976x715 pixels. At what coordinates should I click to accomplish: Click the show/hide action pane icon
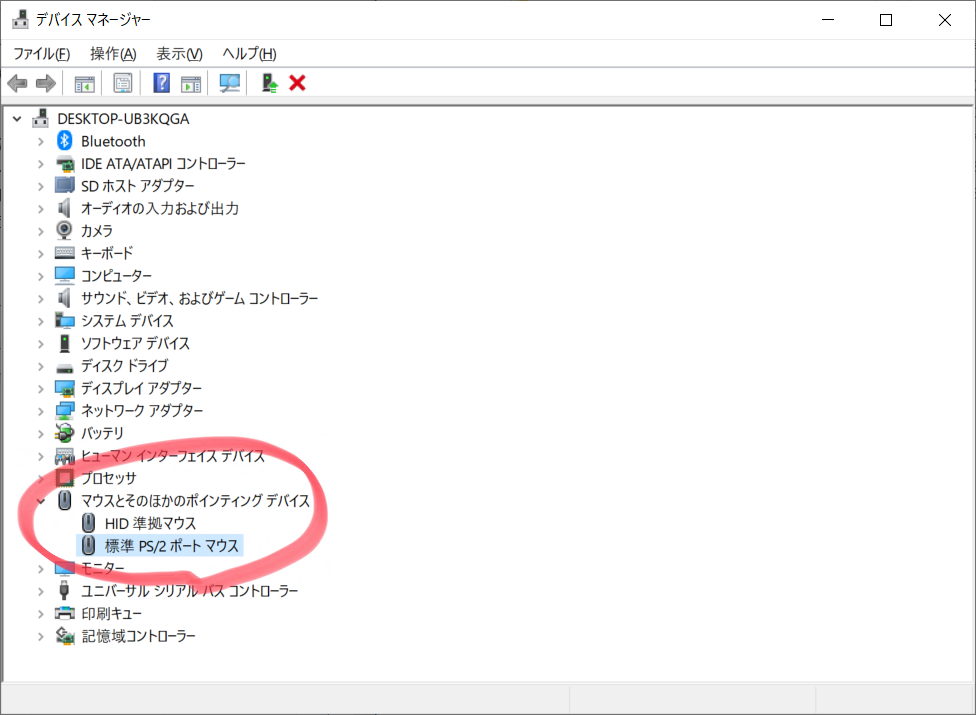click(191, 83)
